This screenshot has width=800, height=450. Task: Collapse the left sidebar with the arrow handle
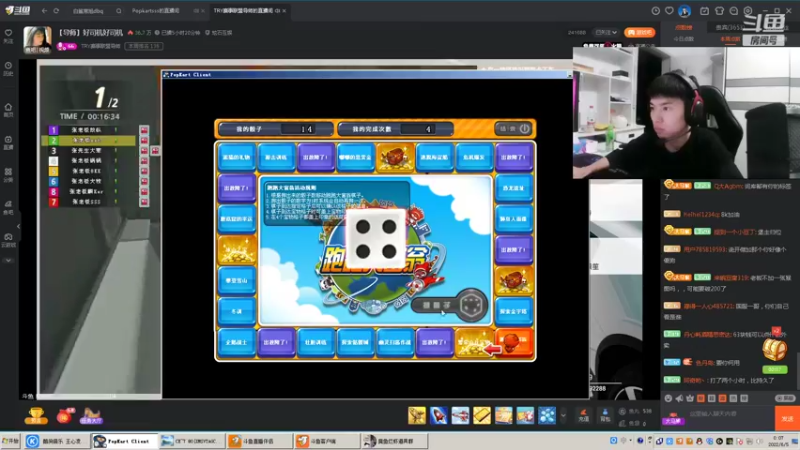[18, 226]
